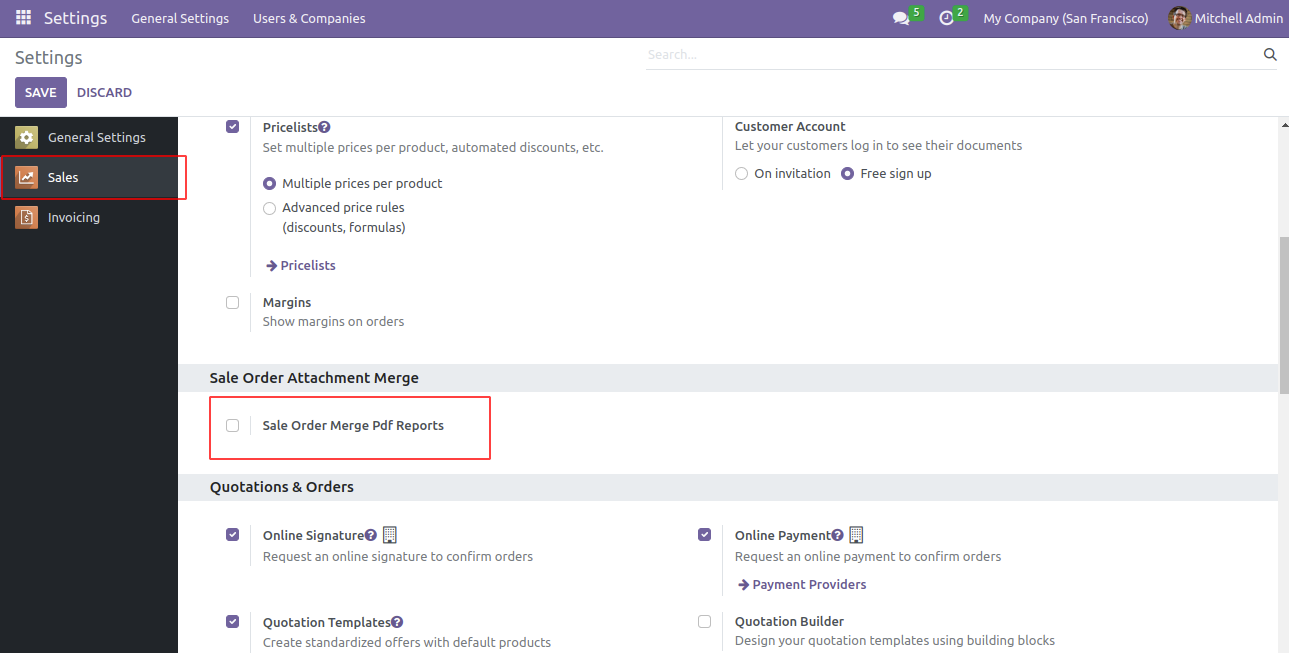Click 'Request an online signature to confirm orders'
This screenshot has height=653, width=1289.
[398, 556]
